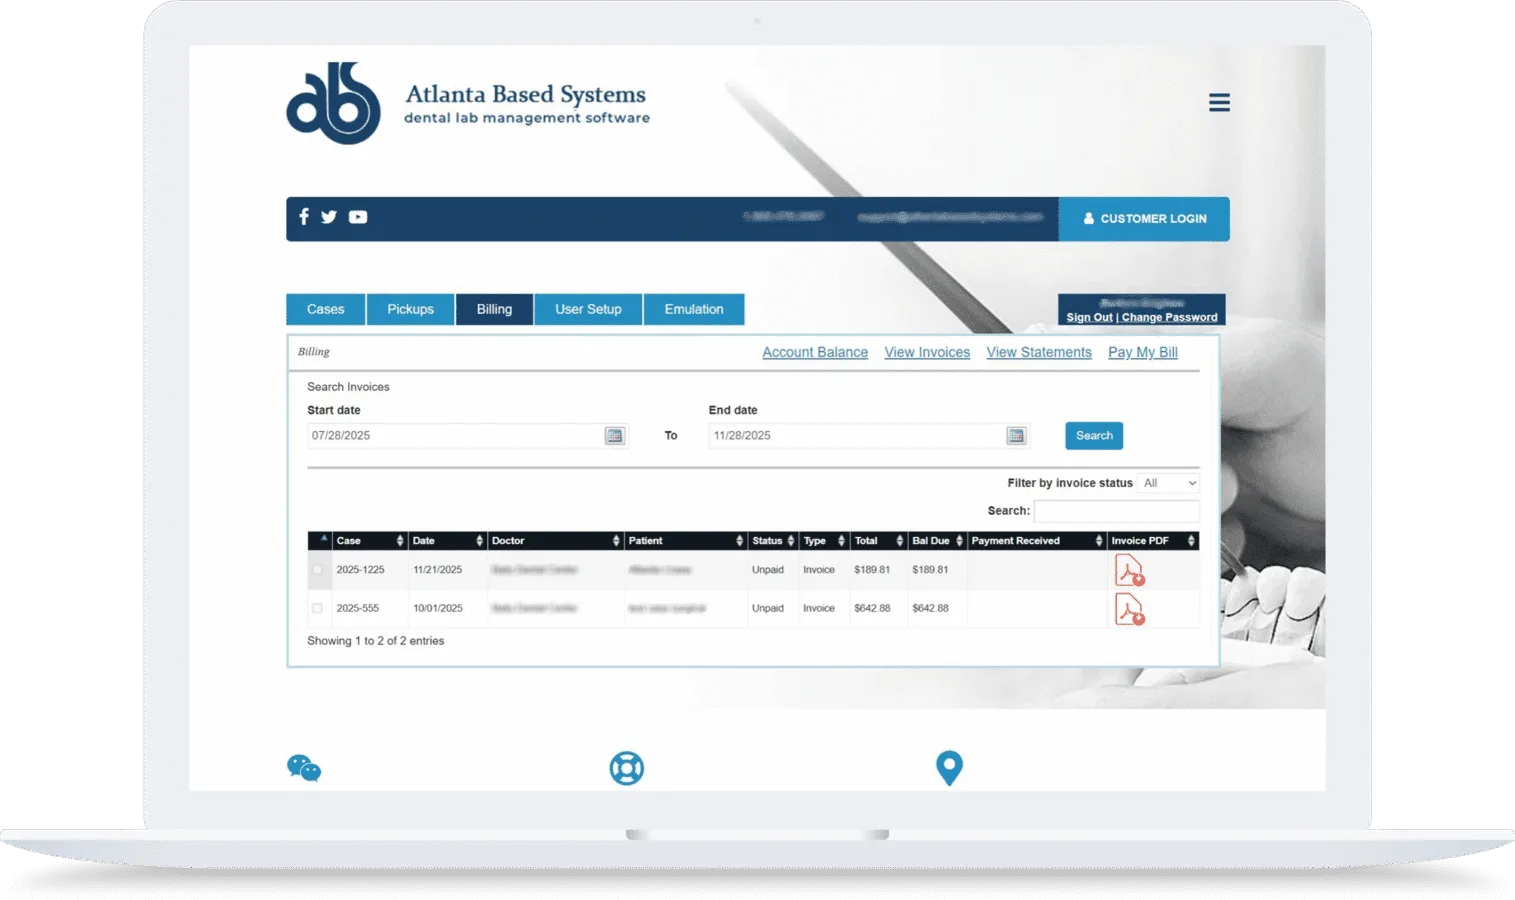Switch to the Cases tab
The height and width of the screenshot is (900, 1515).
[x=325, y=309]
